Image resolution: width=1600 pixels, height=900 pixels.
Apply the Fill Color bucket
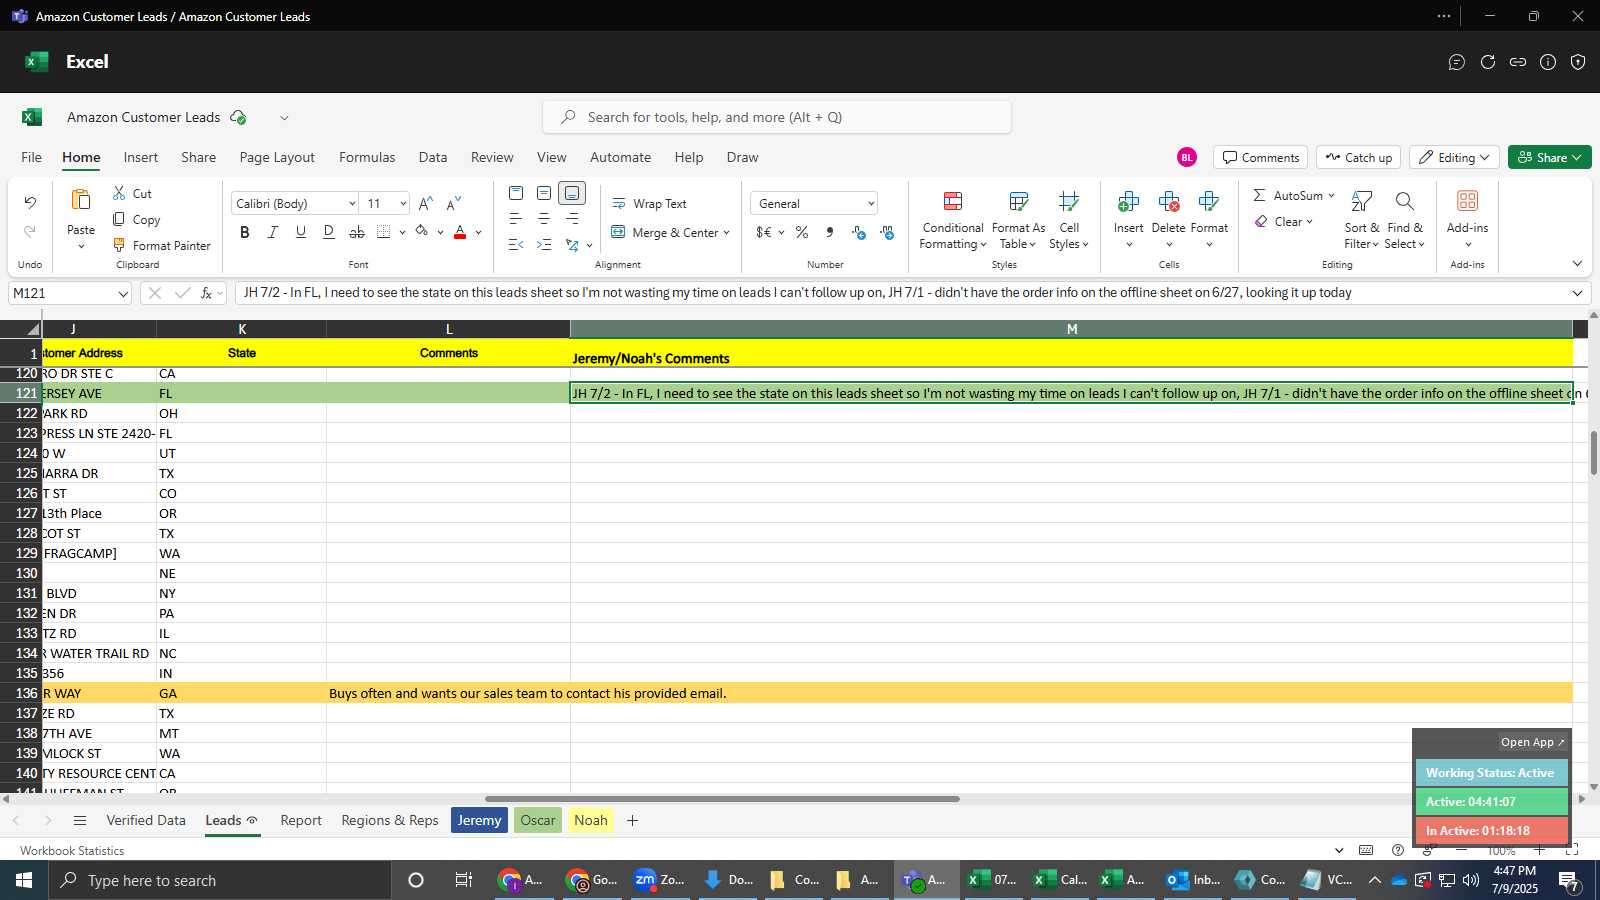[x=422, y=232]
